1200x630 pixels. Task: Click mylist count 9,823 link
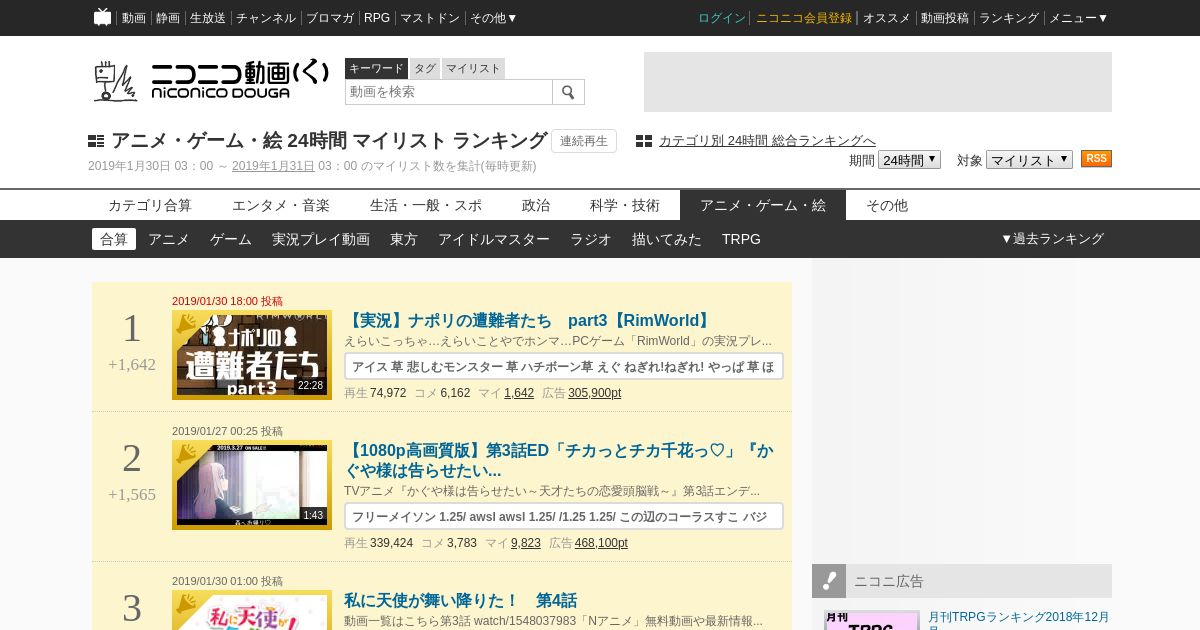(526, 543)
